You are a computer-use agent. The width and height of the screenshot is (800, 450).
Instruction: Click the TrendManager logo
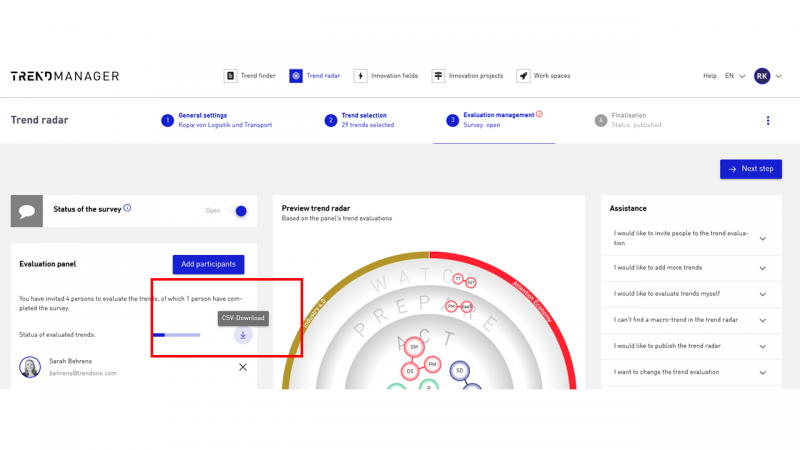tap(65, 76)
